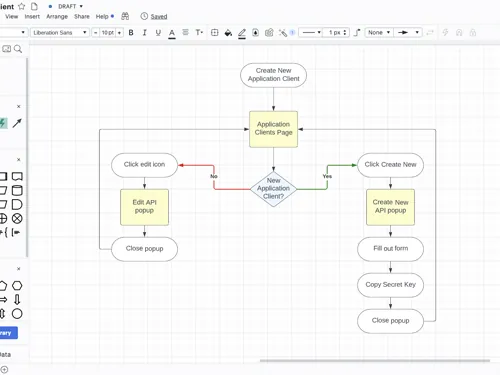The height and width of the screenshot is (375, 500).
Task: Click the binoculars search feature icon
Action: point(125,16)
